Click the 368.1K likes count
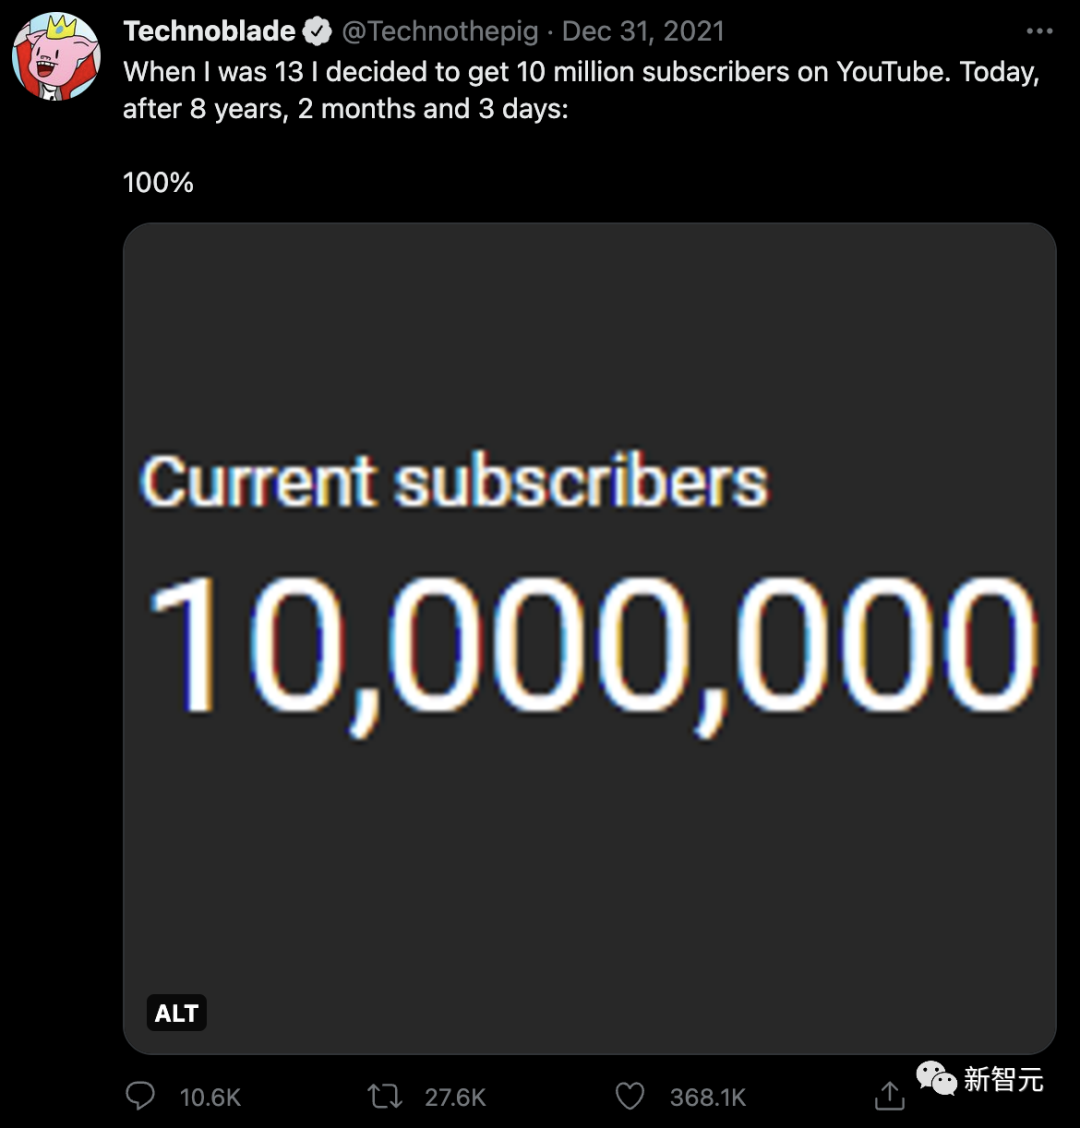This screenshot has width=1080, height=1128. (x=708, y=1097)
